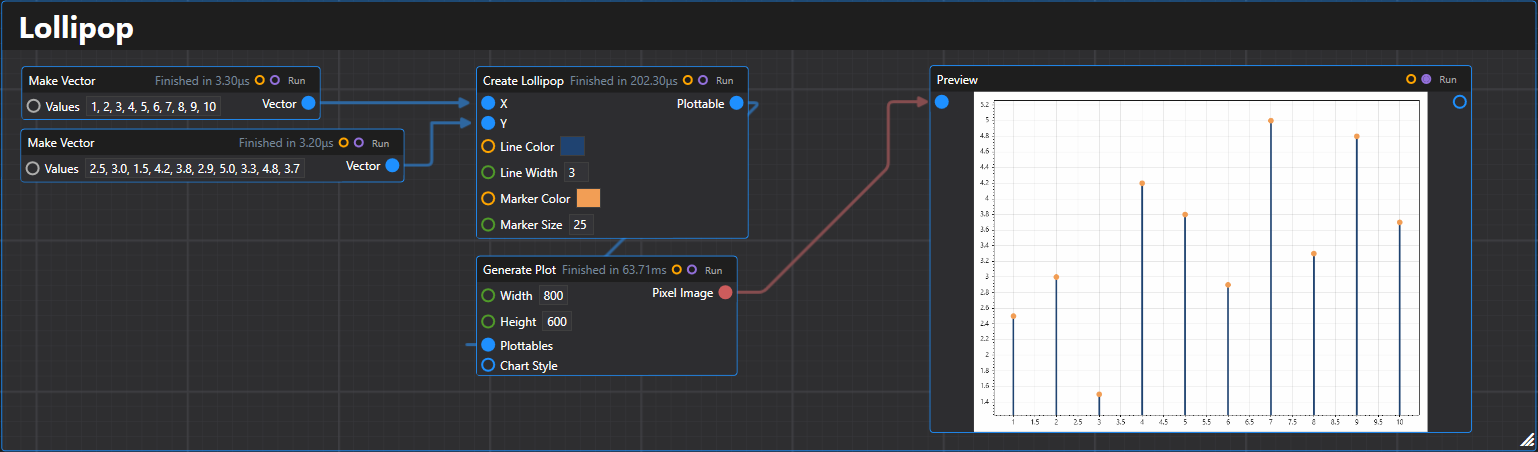This screenshot has width=1538, height=452.
Task: Click purple circle icon on first Make Vector header
Action: (275, 80)
